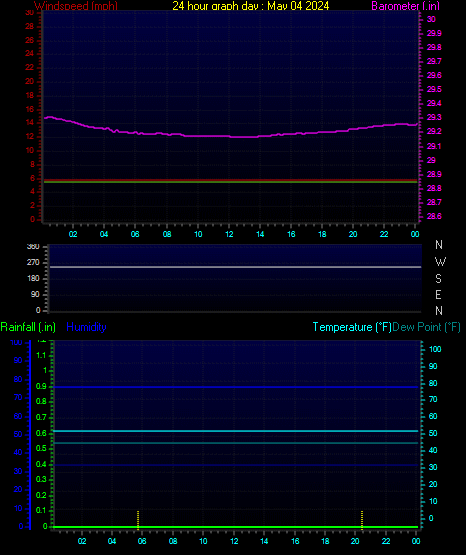Image resolution: width=466 pixels, height=555 pixels.
Task: Click the Temperature (°F) legend label
Action: coord(352,327)
